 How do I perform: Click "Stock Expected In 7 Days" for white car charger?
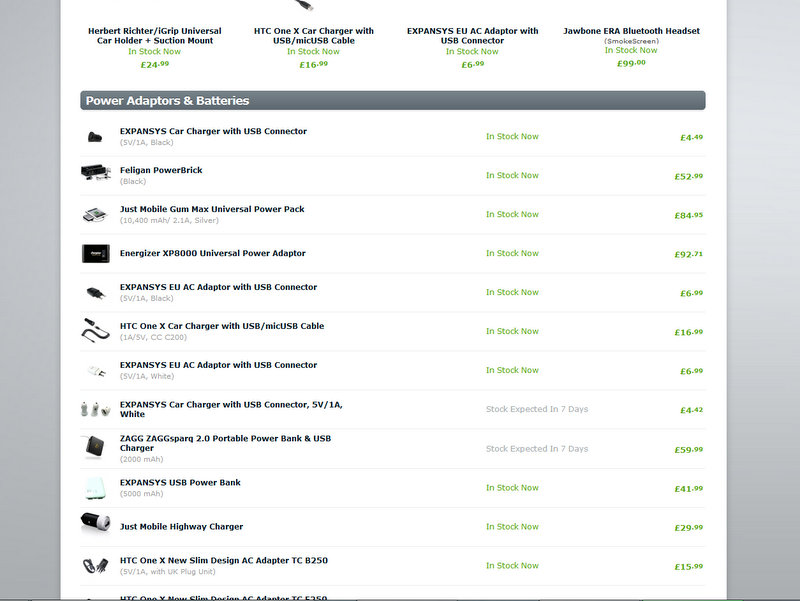537,409
